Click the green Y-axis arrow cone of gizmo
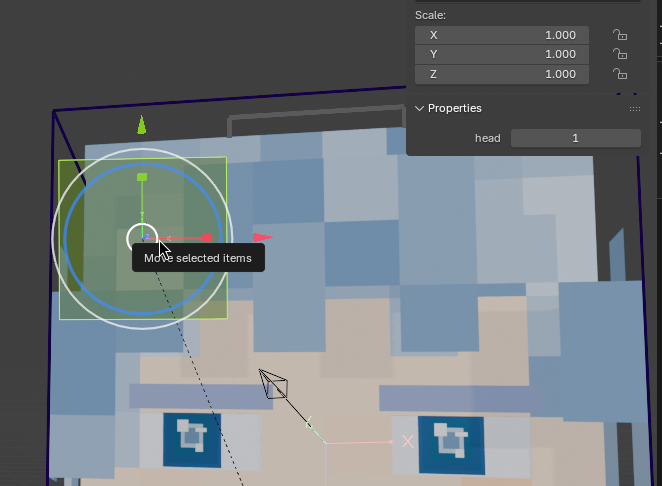 tap(141, 125)
